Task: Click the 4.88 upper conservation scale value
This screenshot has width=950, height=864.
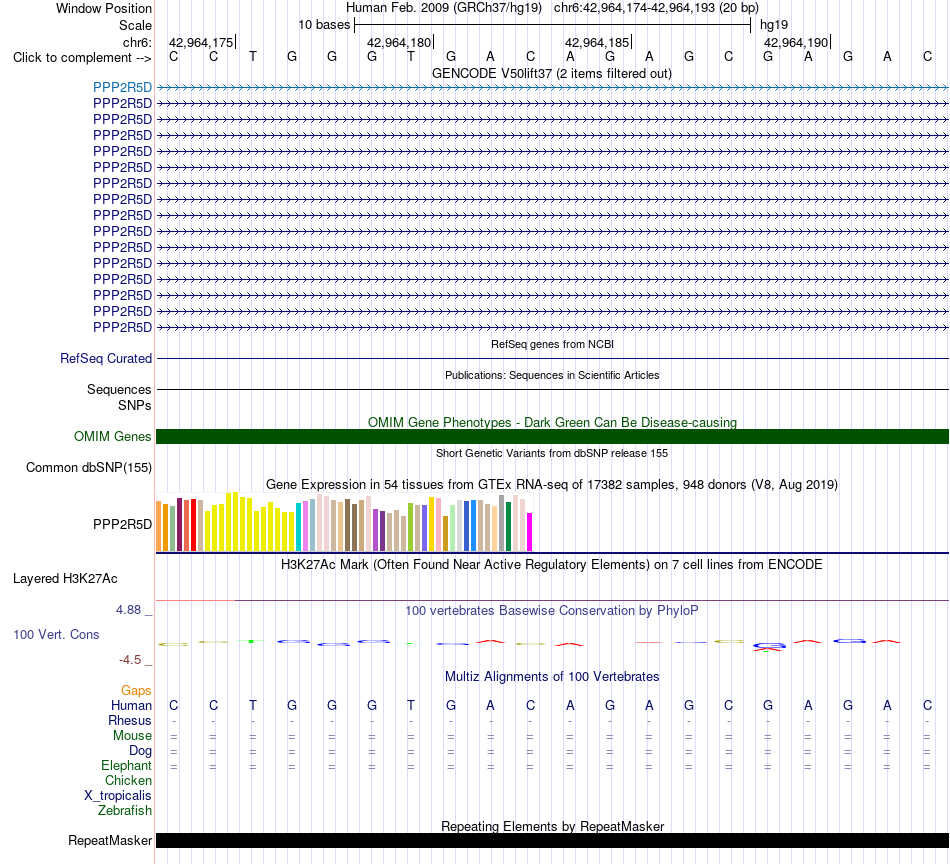Action: pos(128,610)
